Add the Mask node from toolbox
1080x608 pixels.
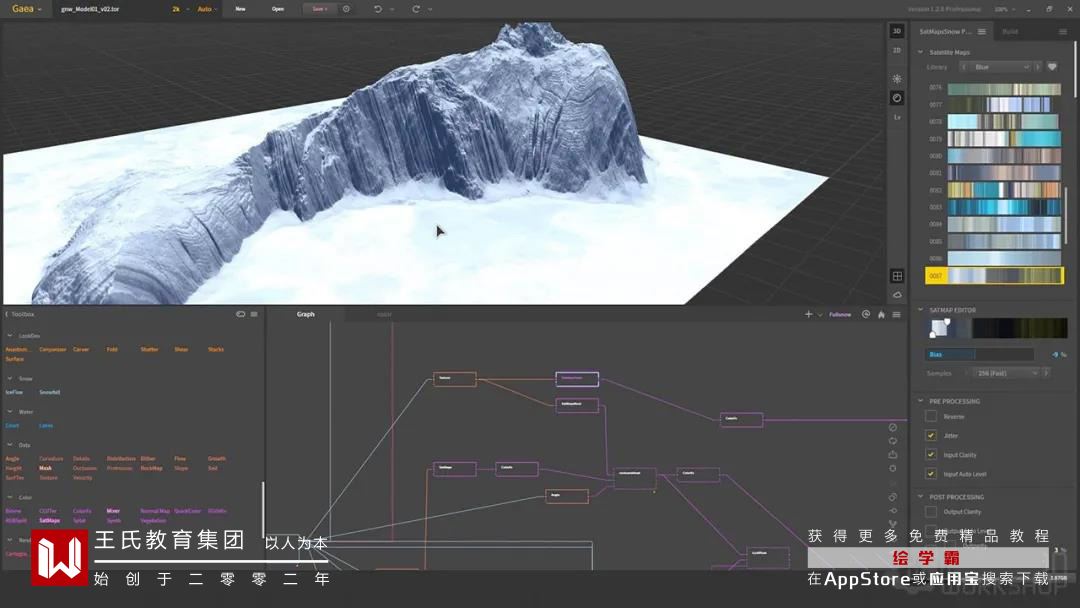pyautogui.click(x=45, y=468)
